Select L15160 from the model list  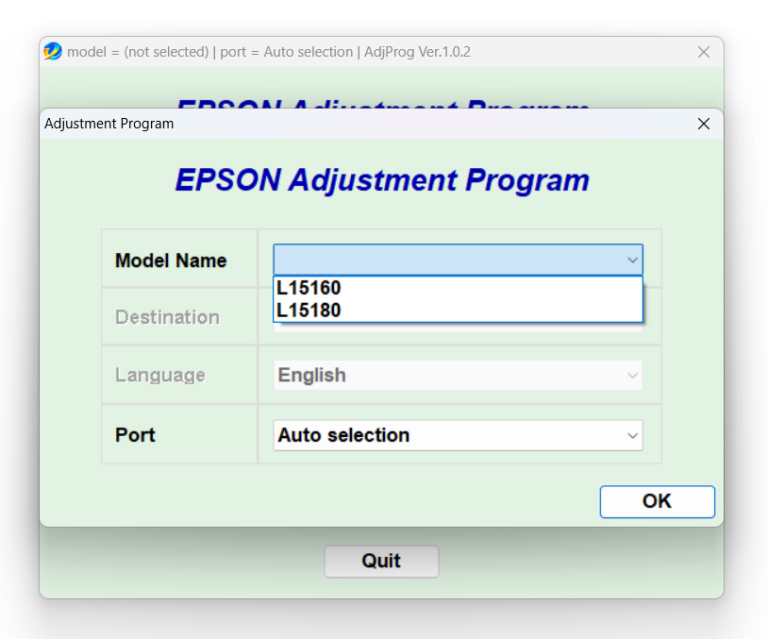click(x=457, y=288)
